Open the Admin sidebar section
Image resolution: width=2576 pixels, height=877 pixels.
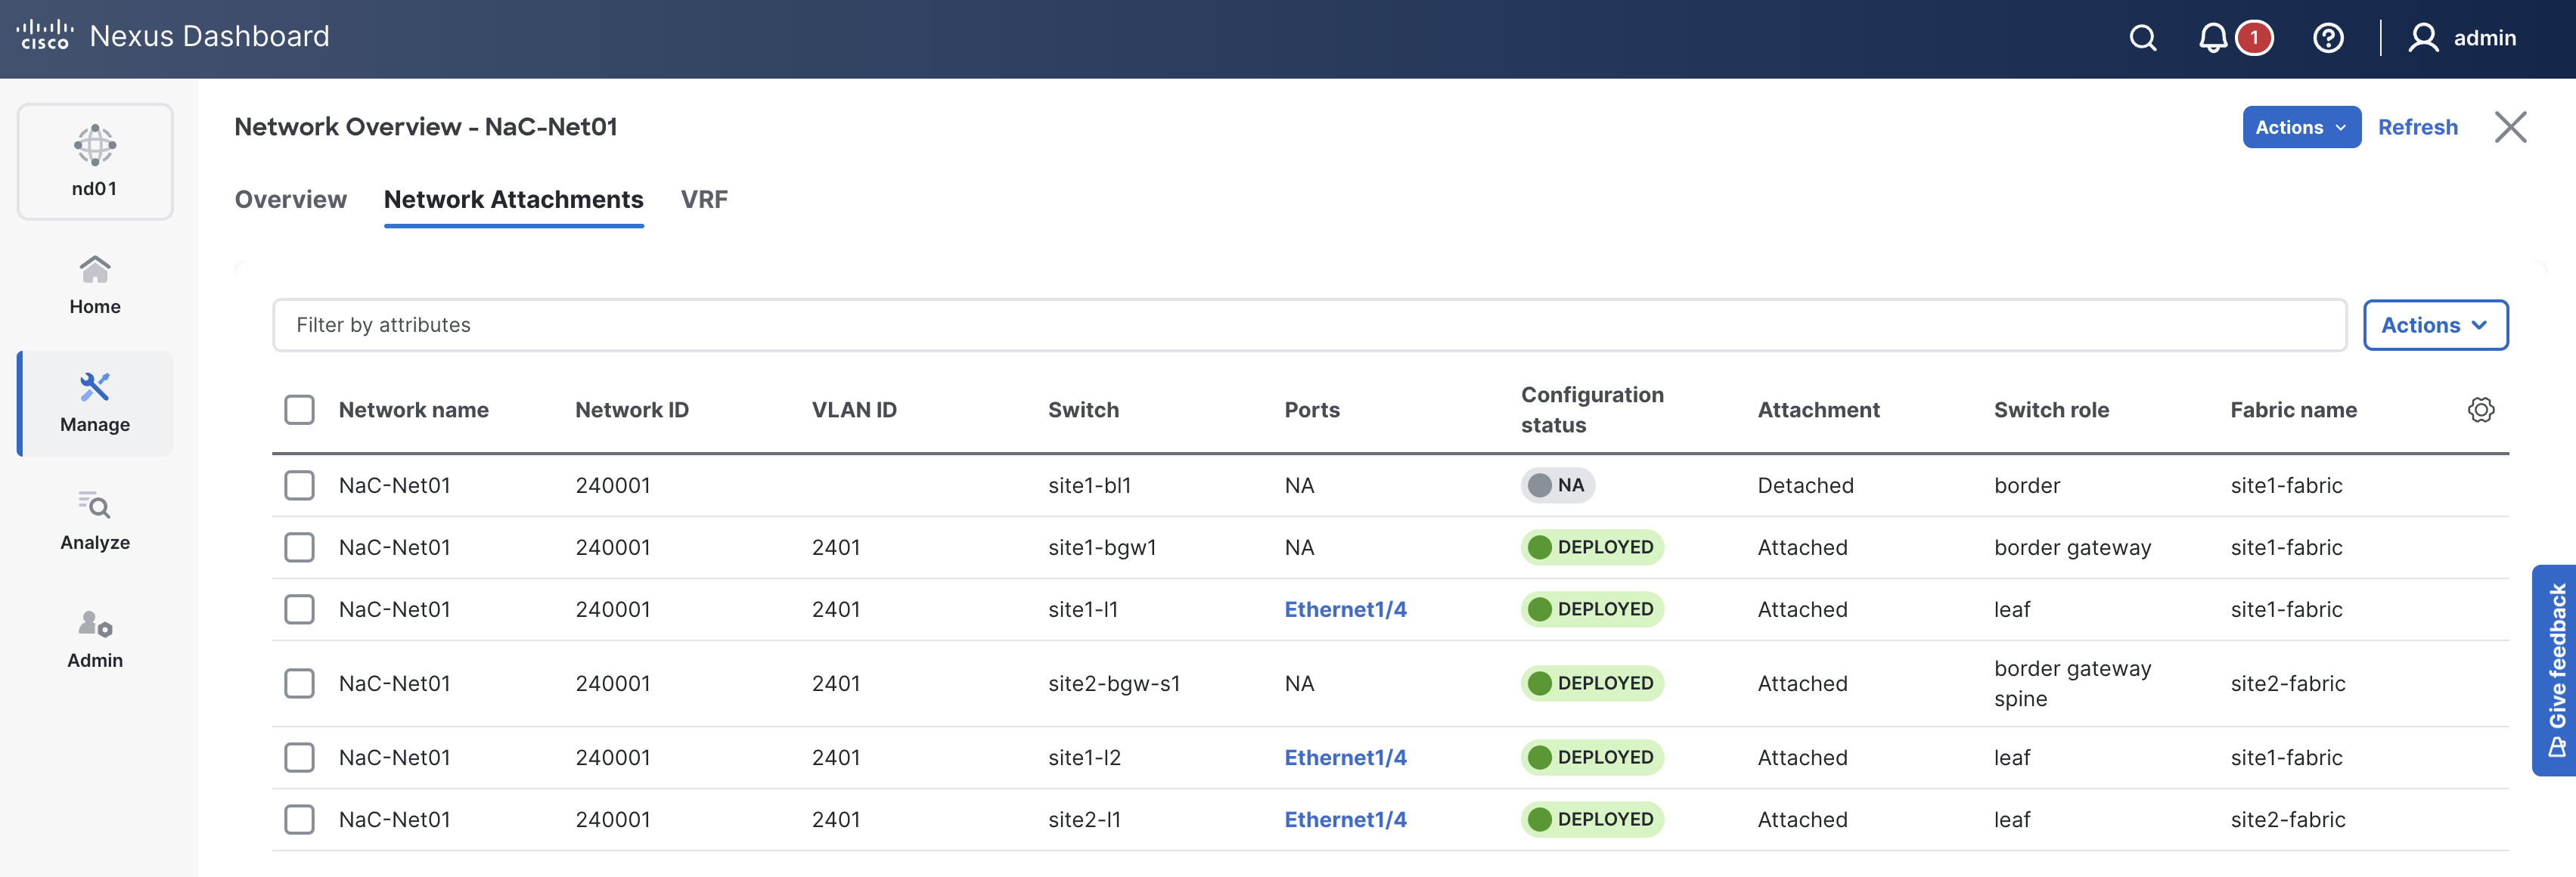click(x=95, y=639)
